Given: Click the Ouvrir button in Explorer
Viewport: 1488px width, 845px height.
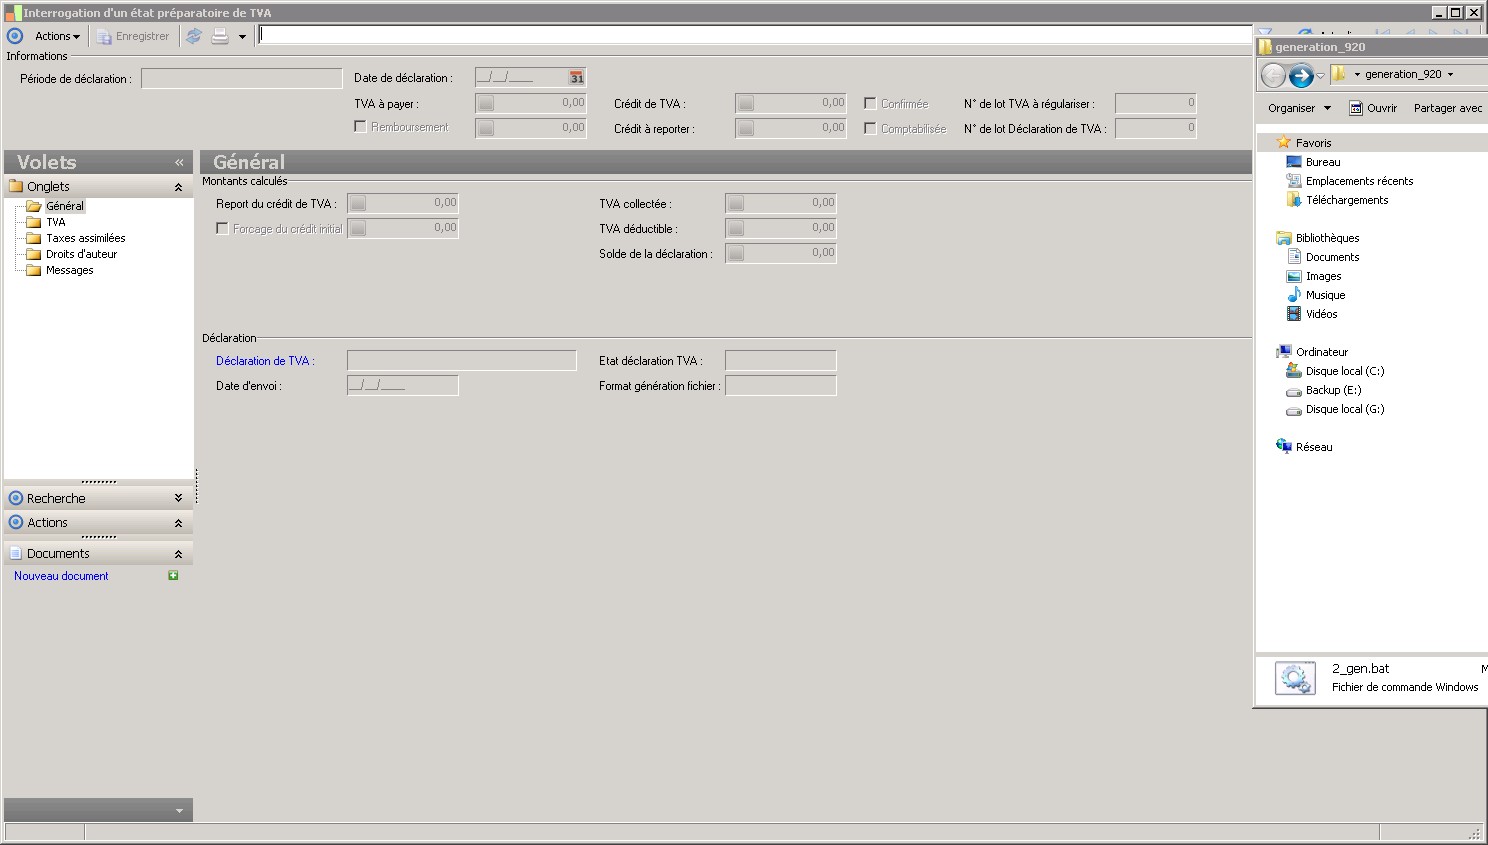Looking at the screenshot, I should (1373, 108).
